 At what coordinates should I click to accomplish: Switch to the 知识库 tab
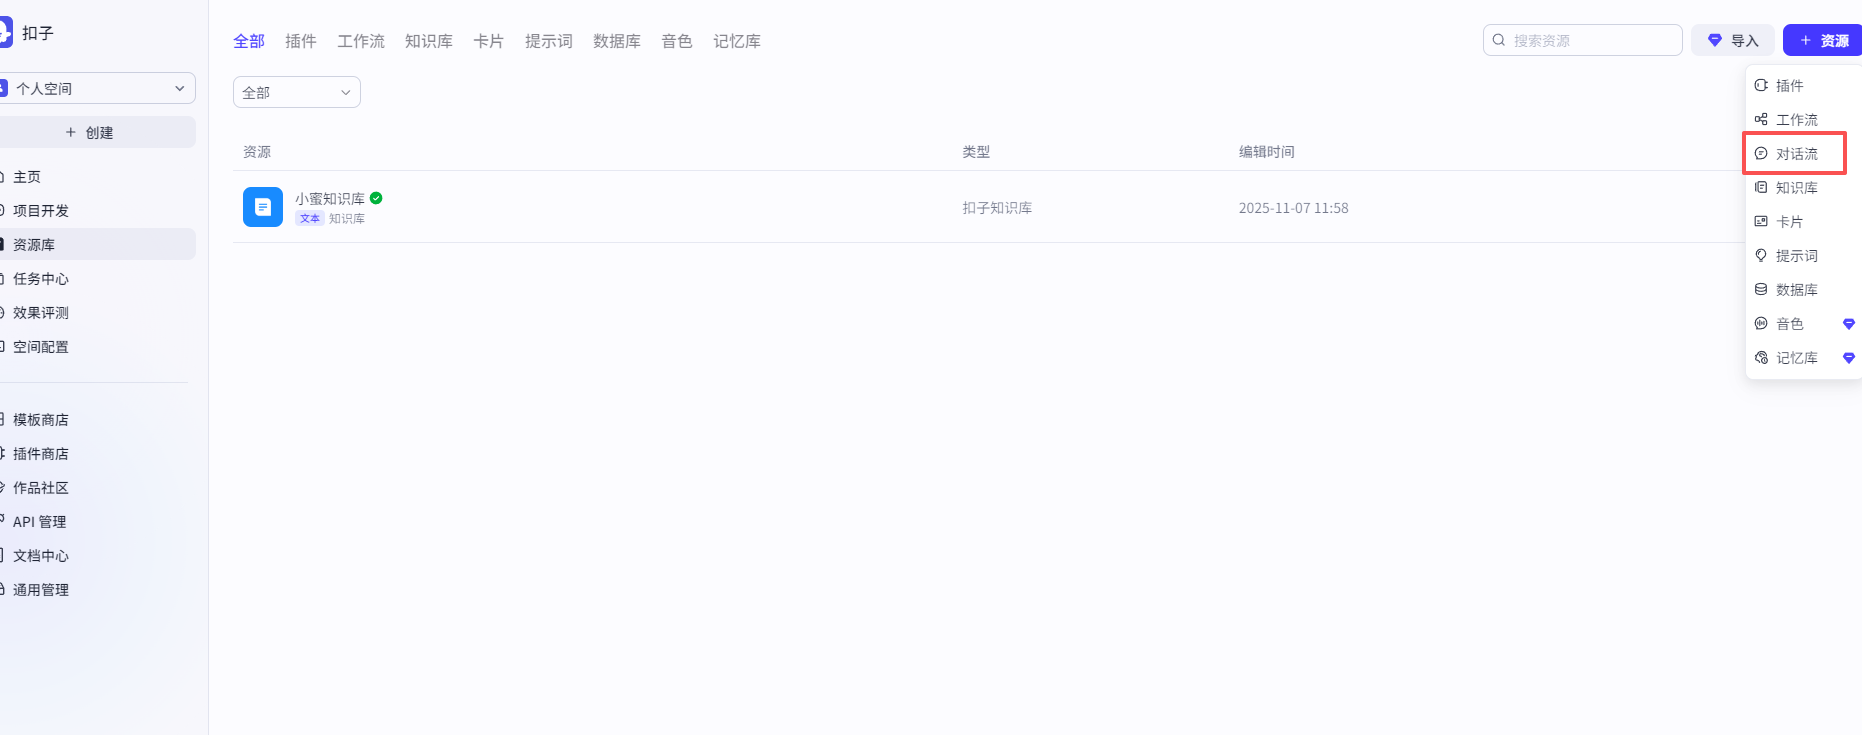[429, 41]
